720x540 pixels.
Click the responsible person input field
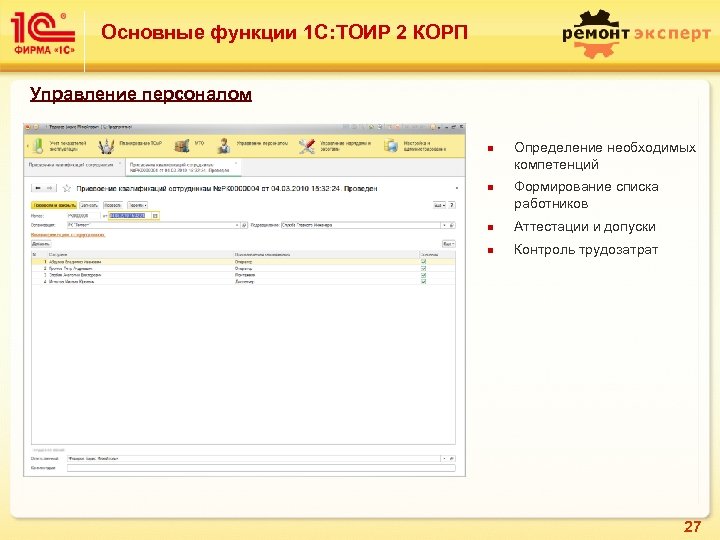click(254, 458)
